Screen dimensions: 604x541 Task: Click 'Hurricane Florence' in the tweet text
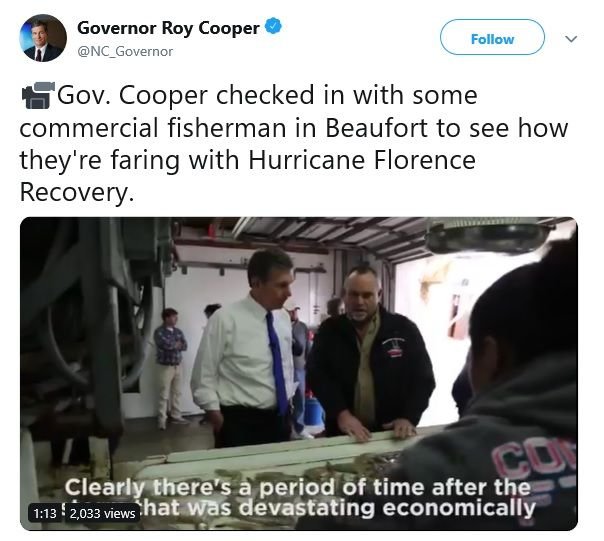pyautogui.click(x=362, y=160)
